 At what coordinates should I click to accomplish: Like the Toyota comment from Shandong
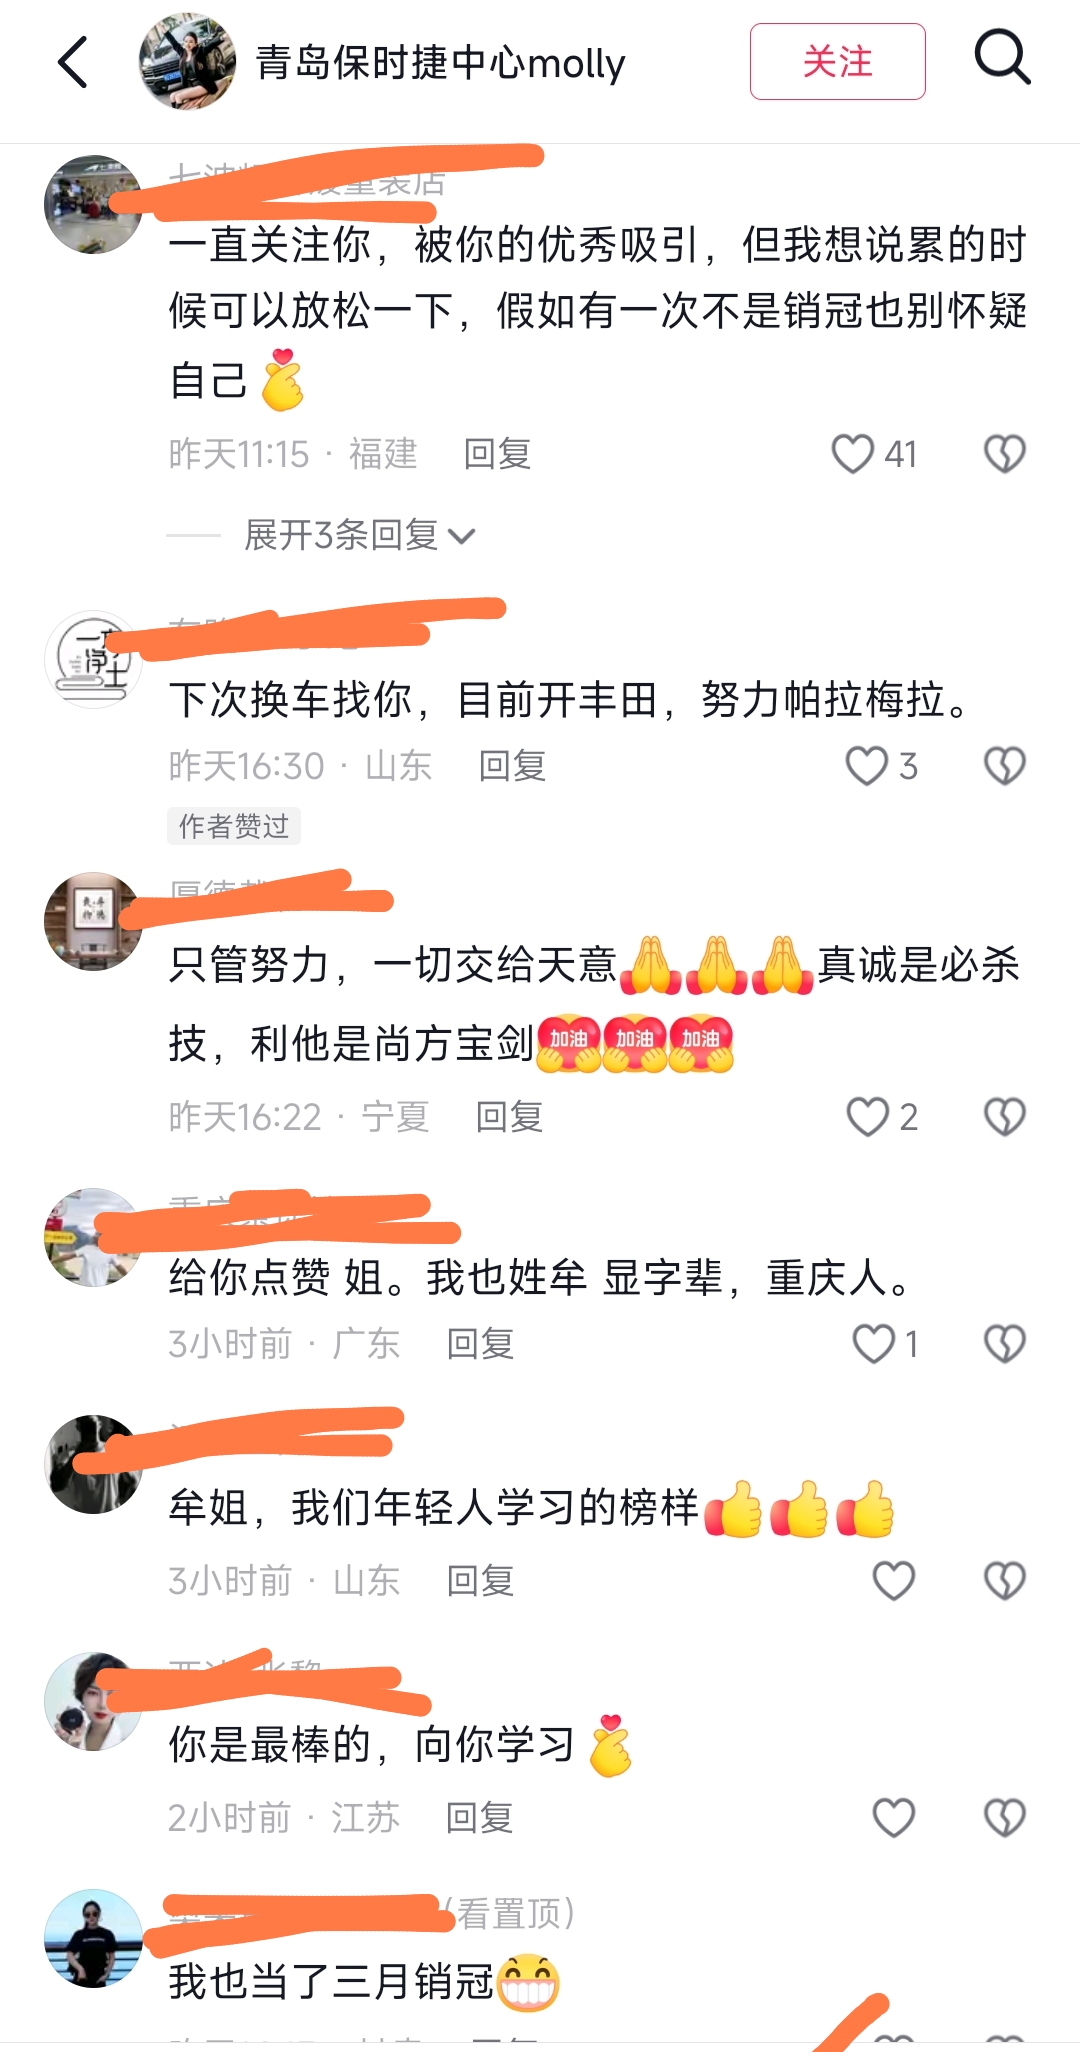(x=866, y=766)
